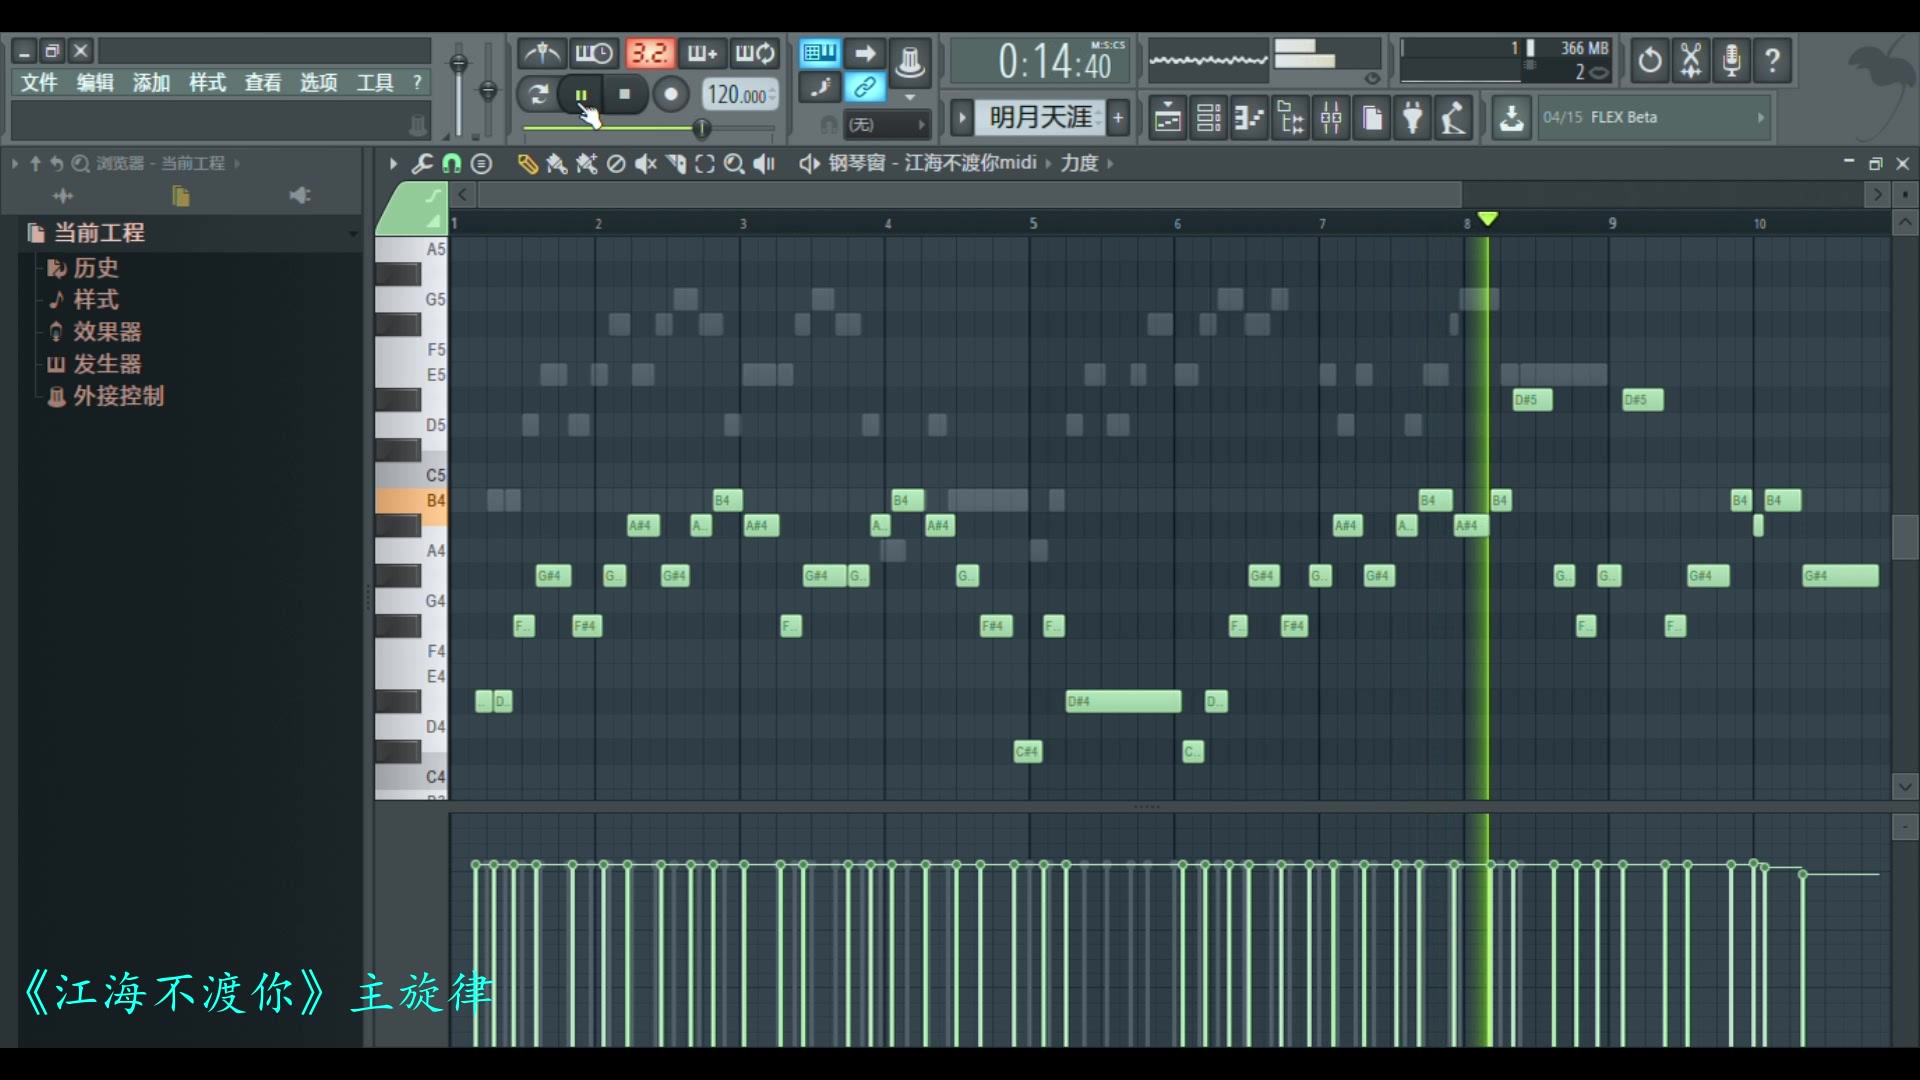Open piano roll options arrow menu
This screenshot has height=1080, width=1920.
[393, 163]
